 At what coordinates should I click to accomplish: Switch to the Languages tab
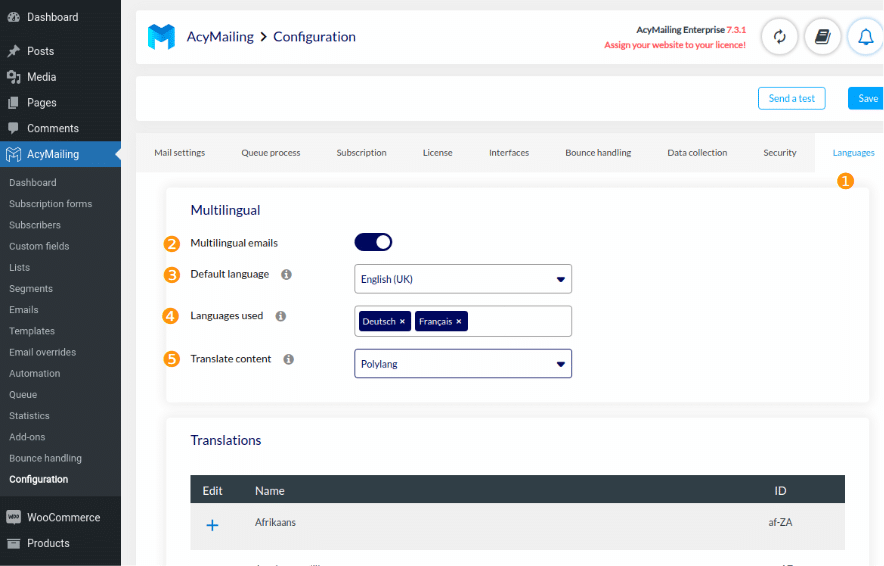pyautogui.click(x=854, y=153)
